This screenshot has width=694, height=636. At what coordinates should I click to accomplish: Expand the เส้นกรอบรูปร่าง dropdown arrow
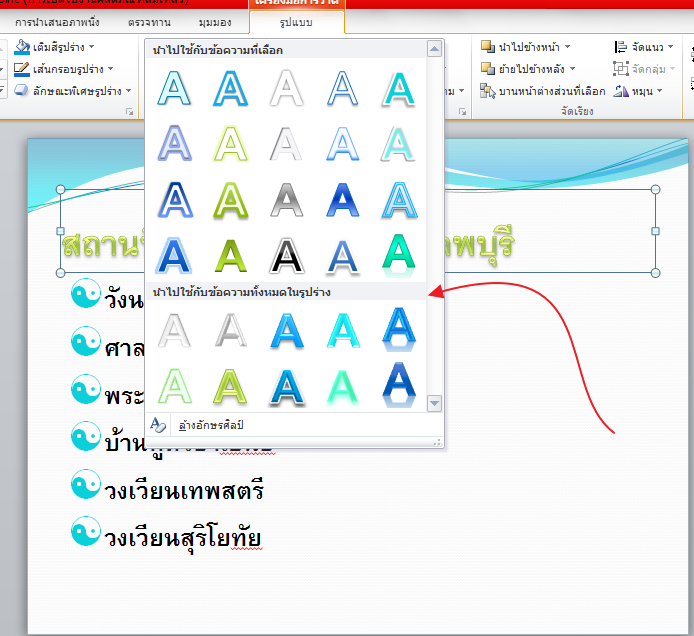pyautogui.click(x=111, y=69)
